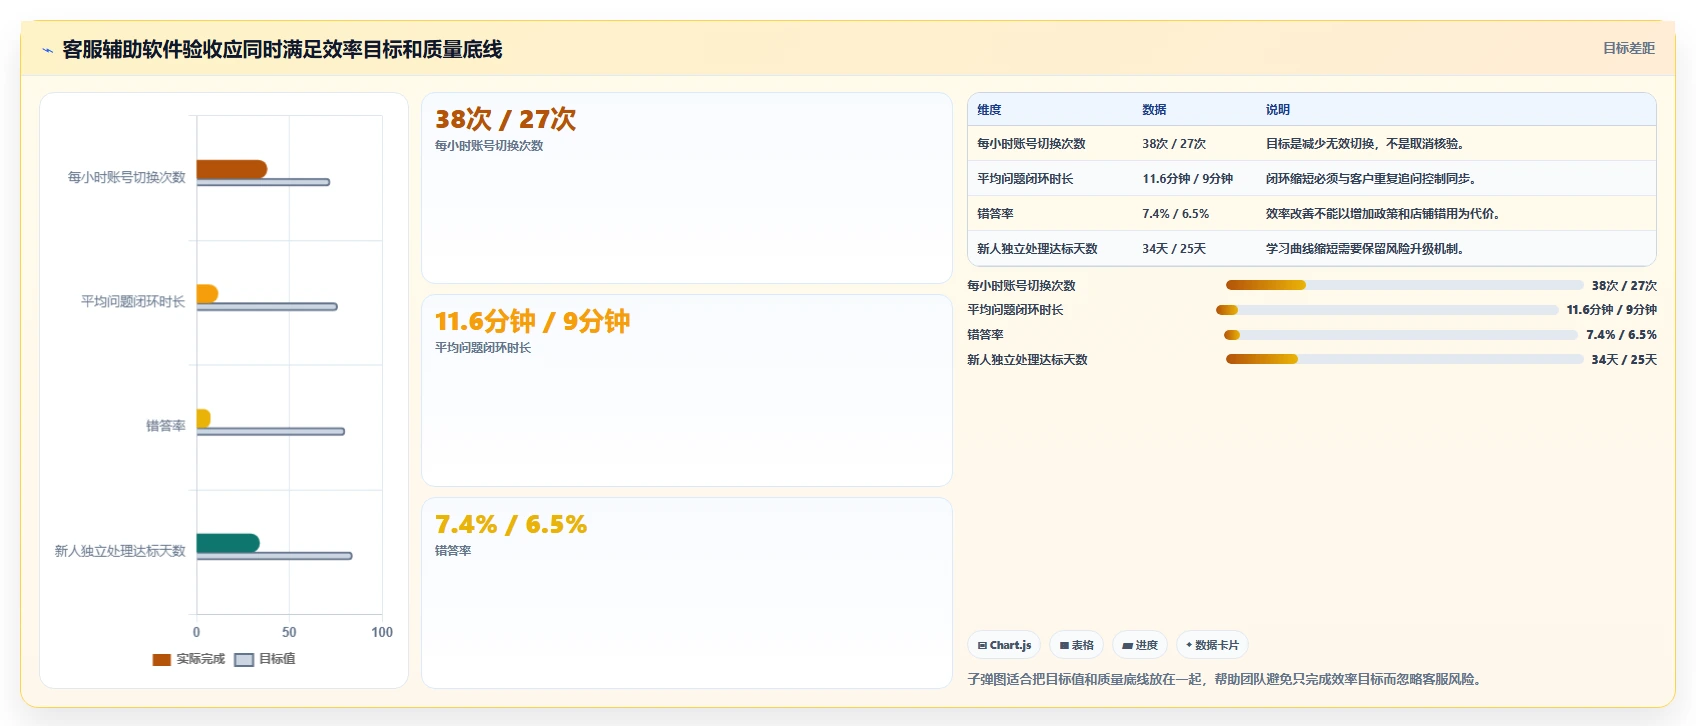Click the 数据卡片 tag chip

(x=1212, y=645)
